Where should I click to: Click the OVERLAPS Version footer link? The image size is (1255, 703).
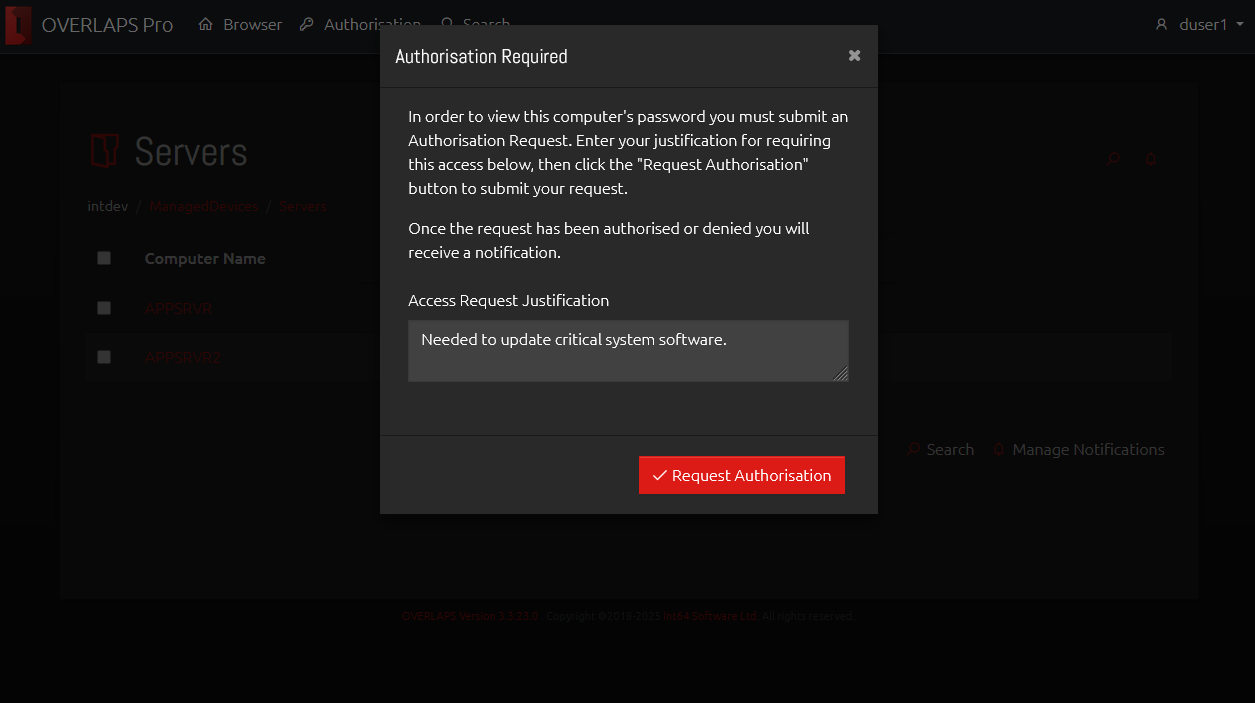click(470, 616)
